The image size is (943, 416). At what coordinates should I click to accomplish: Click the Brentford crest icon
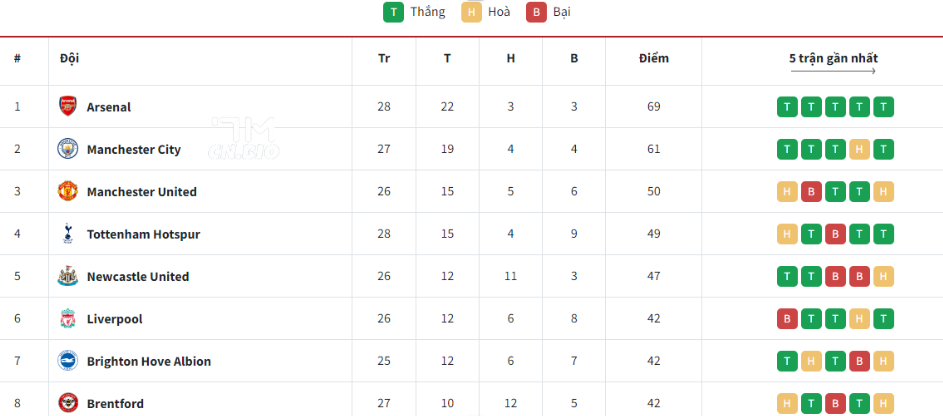point(67,403)
